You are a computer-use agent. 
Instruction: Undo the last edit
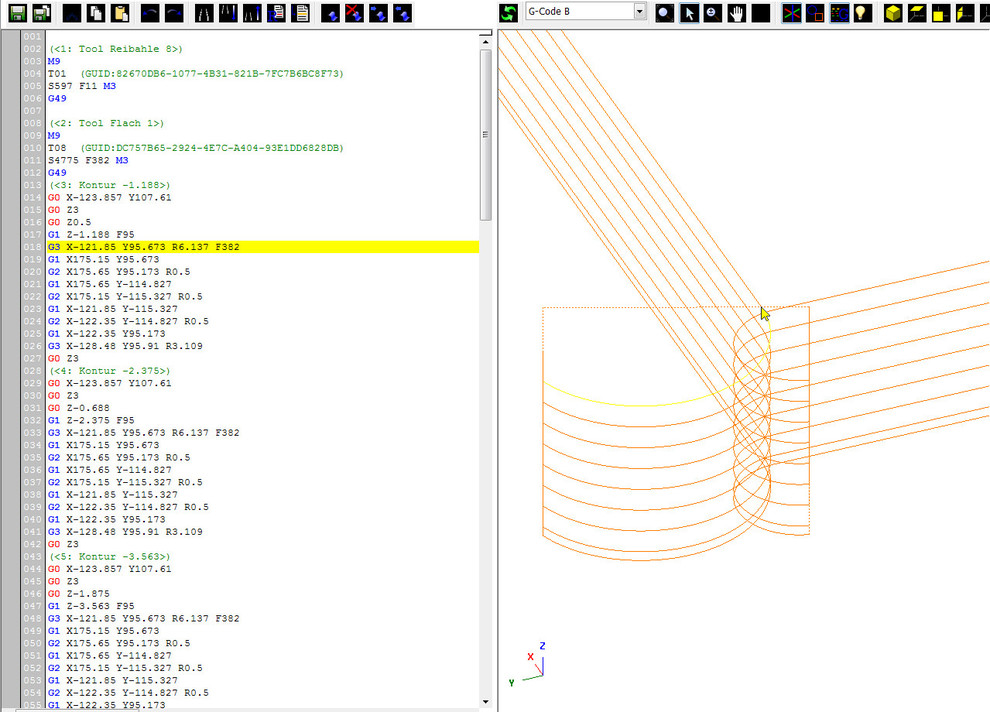150,13
